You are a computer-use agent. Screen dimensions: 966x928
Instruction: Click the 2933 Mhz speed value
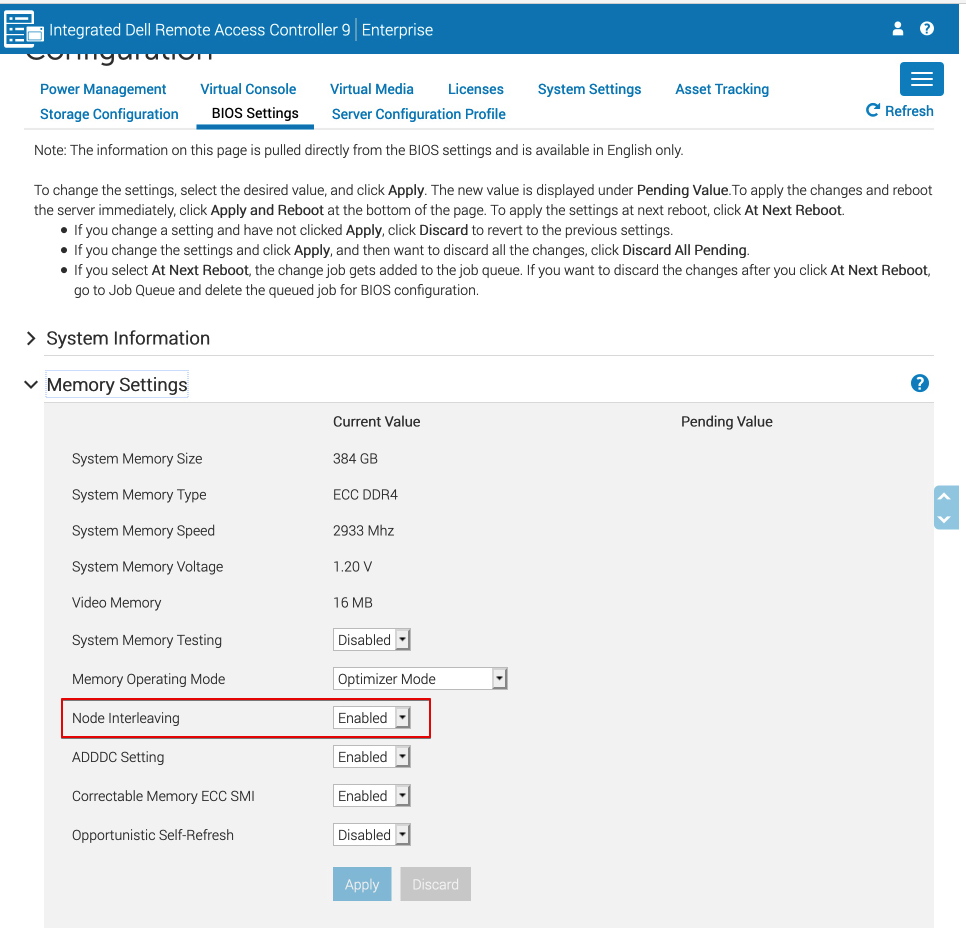(363, 531)
